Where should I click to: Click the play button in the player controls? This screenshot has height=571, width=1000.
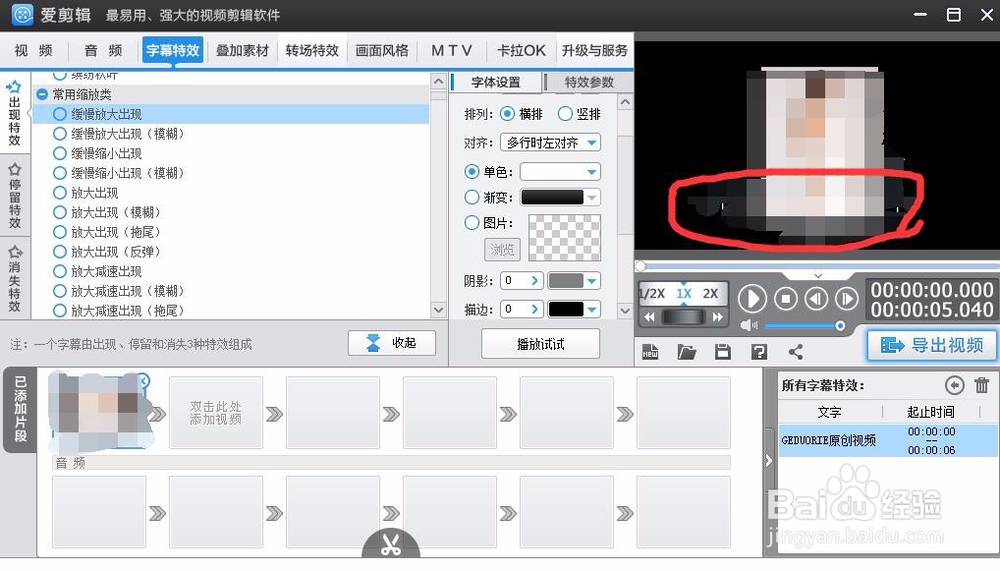click(752, 299)
